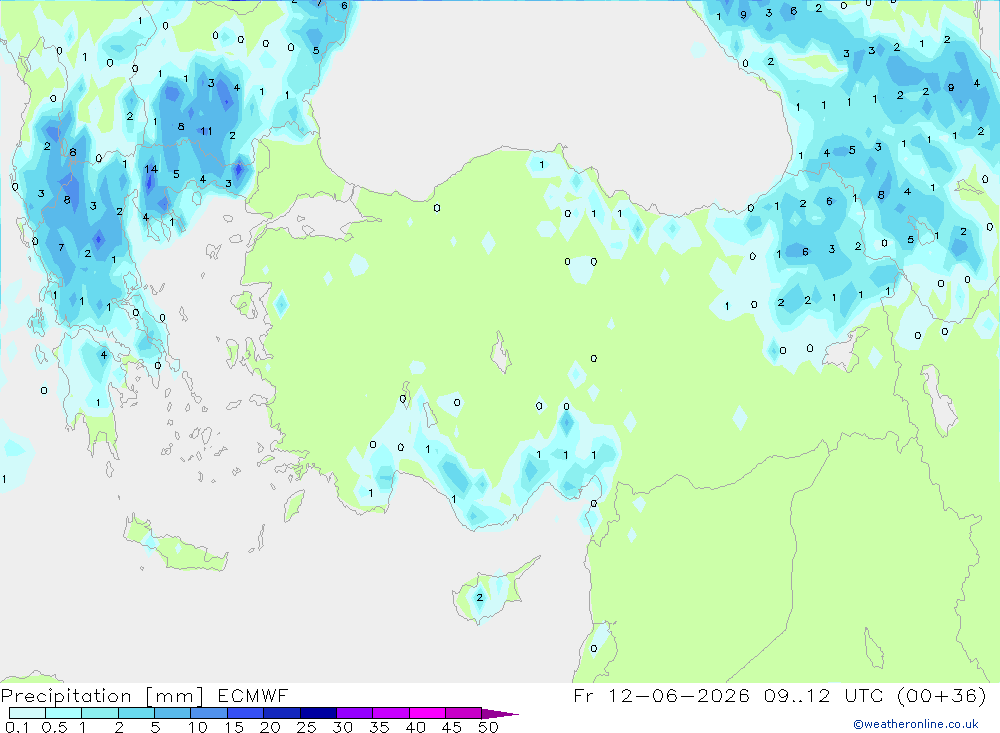This screenshot has height=733, width=1000.
Task: Select the 40–45 mm magenta legend swatch
Action: tap(427, 713)
